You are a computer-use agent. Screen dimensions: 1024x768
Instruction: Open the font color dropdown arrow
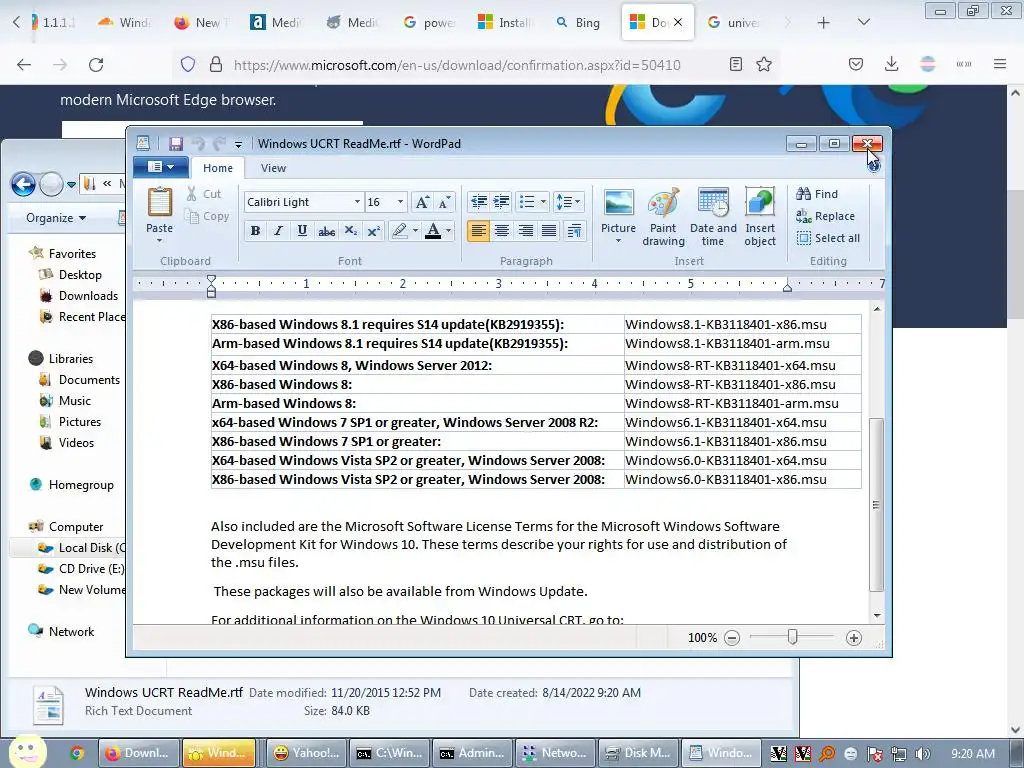point(448,231)
